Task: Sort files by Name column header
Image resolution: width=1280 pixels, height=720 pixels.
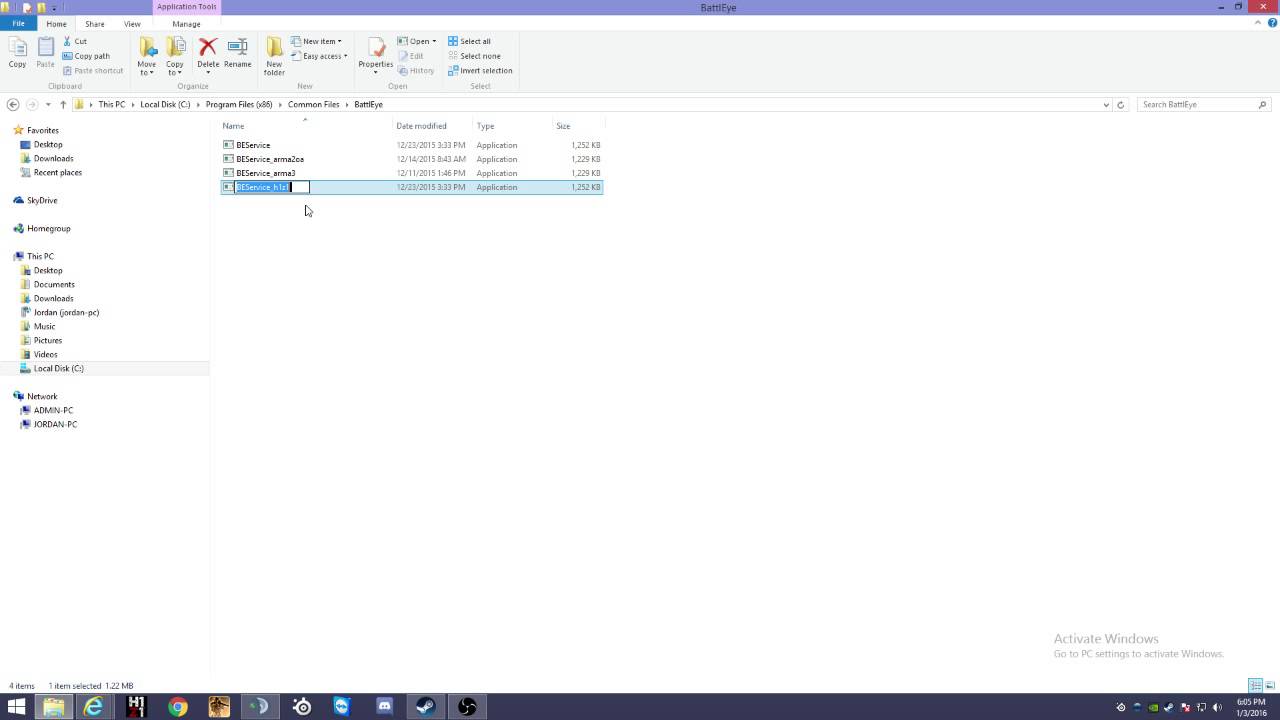Action: (305, 126)
